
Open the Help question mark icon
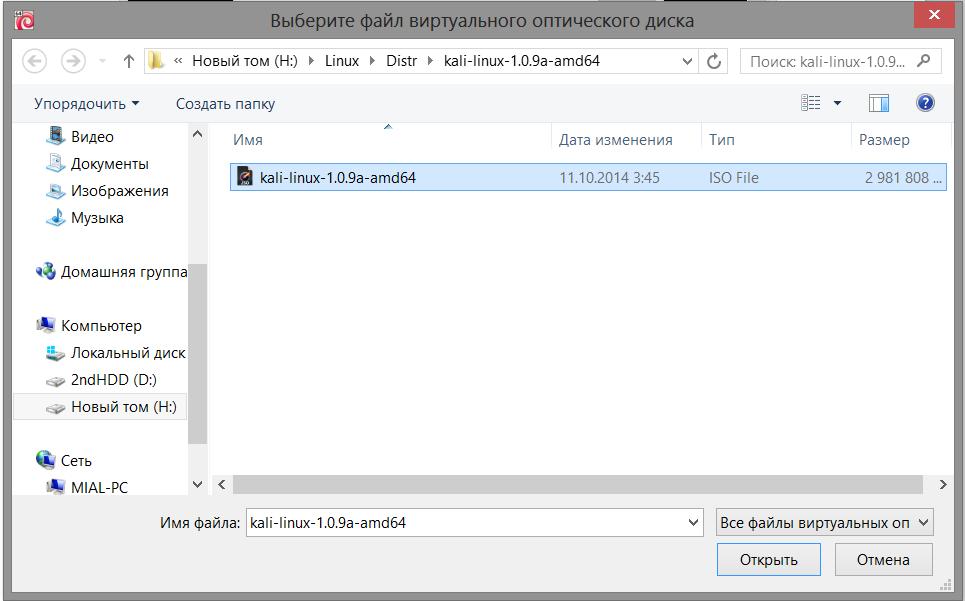tap(925, 103)
